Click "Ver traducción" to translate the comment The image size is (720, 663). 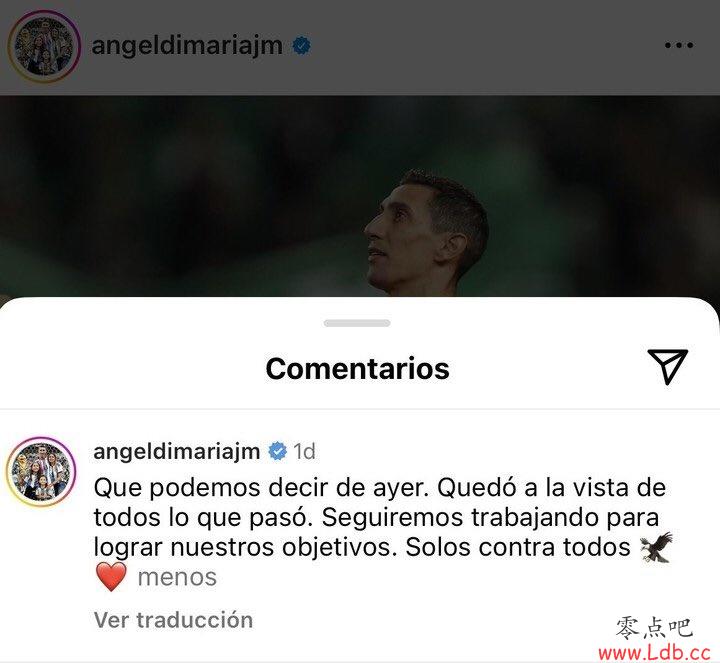coord(173,620)
